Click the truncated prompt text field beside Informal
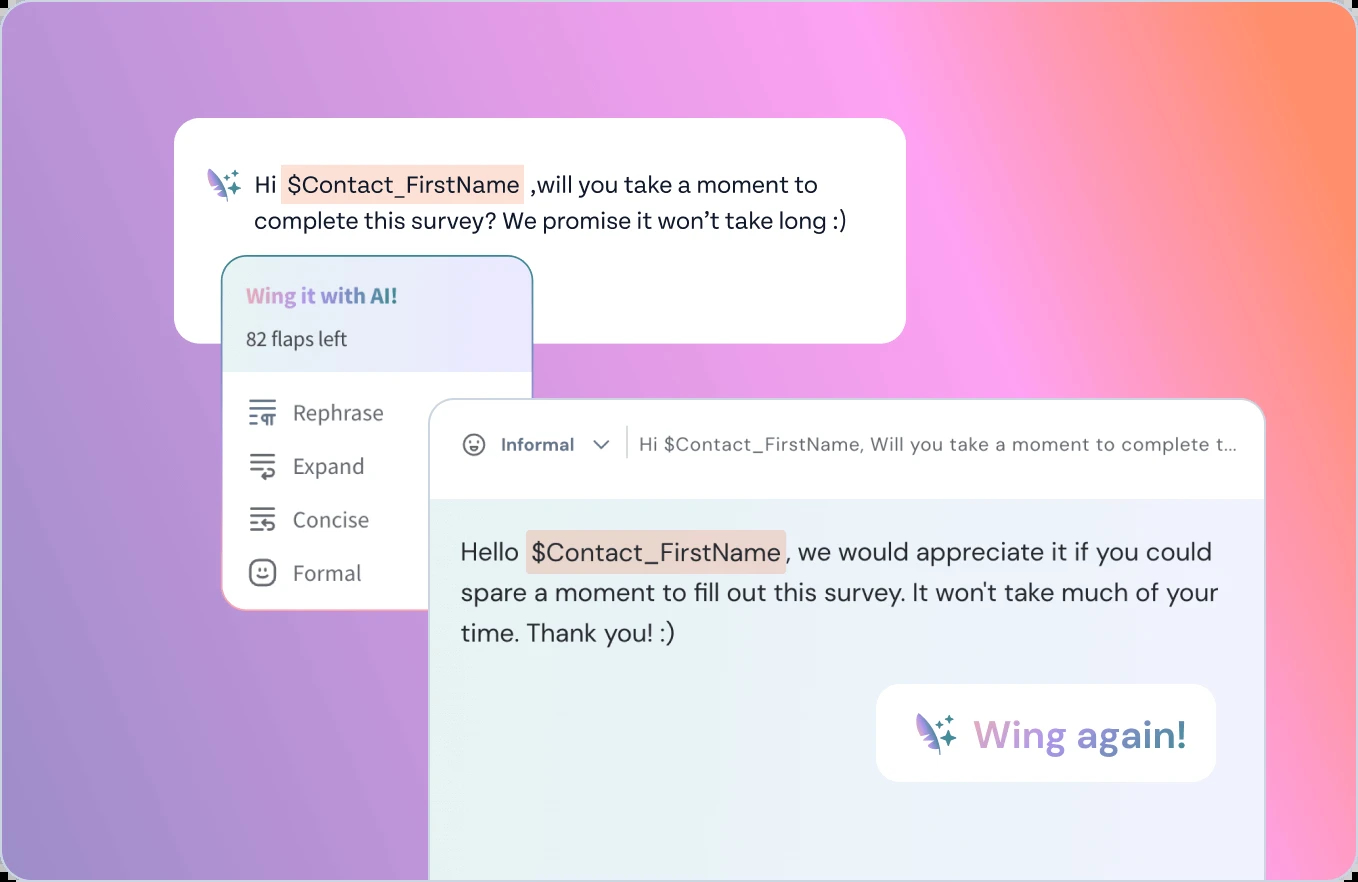 (x=938, y=445)
